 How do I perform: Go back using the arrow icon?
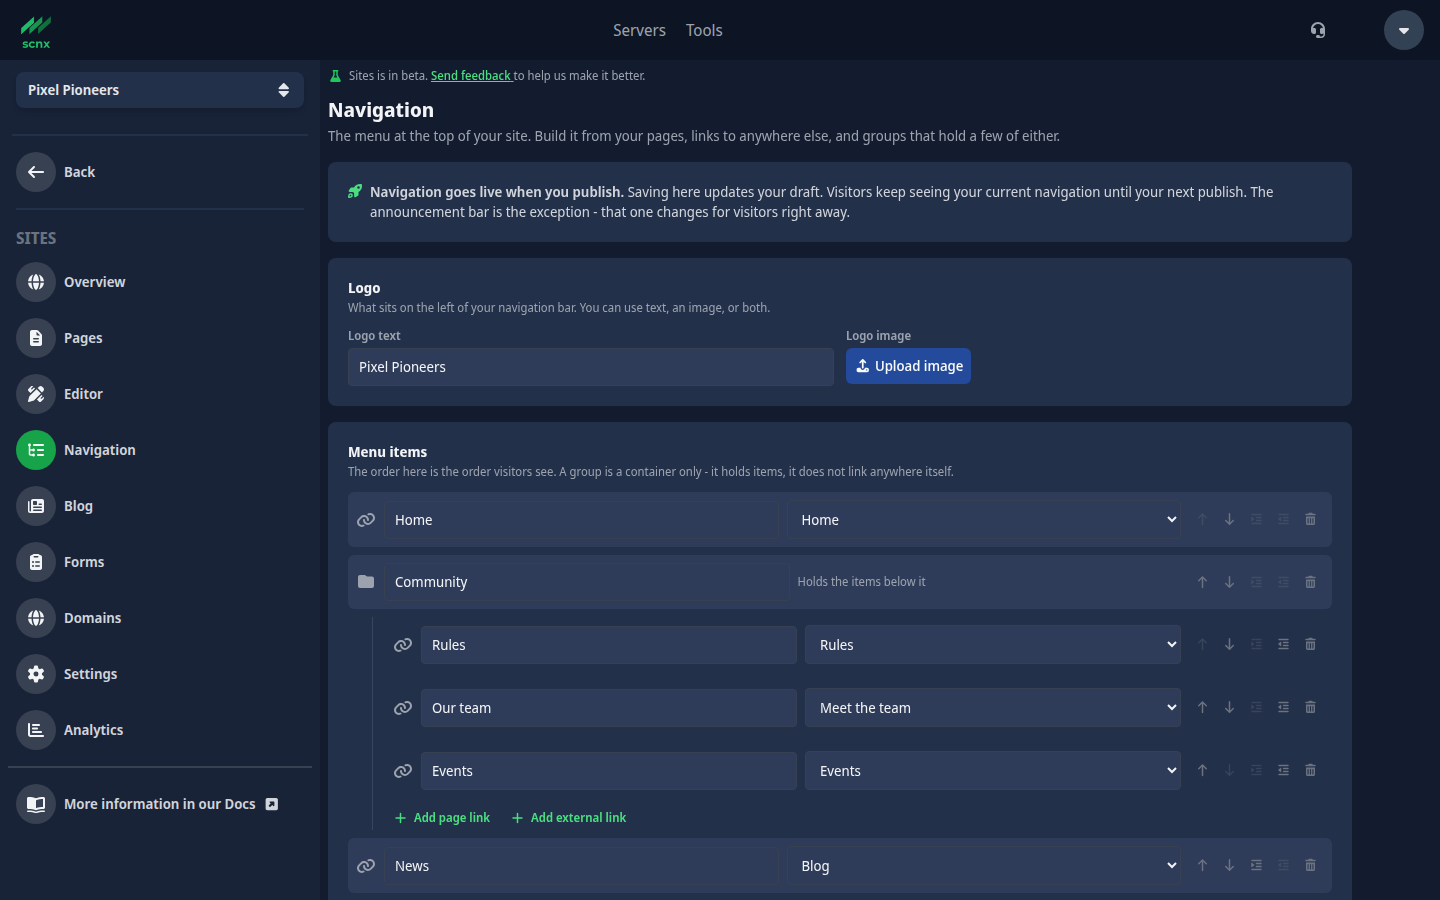point(36,172)
